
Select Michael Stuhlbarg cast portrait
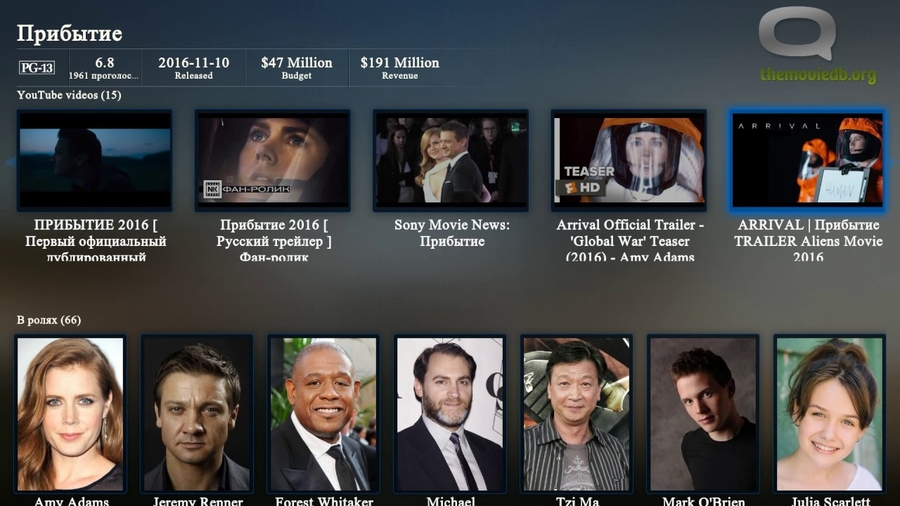[x=450, y=414]
